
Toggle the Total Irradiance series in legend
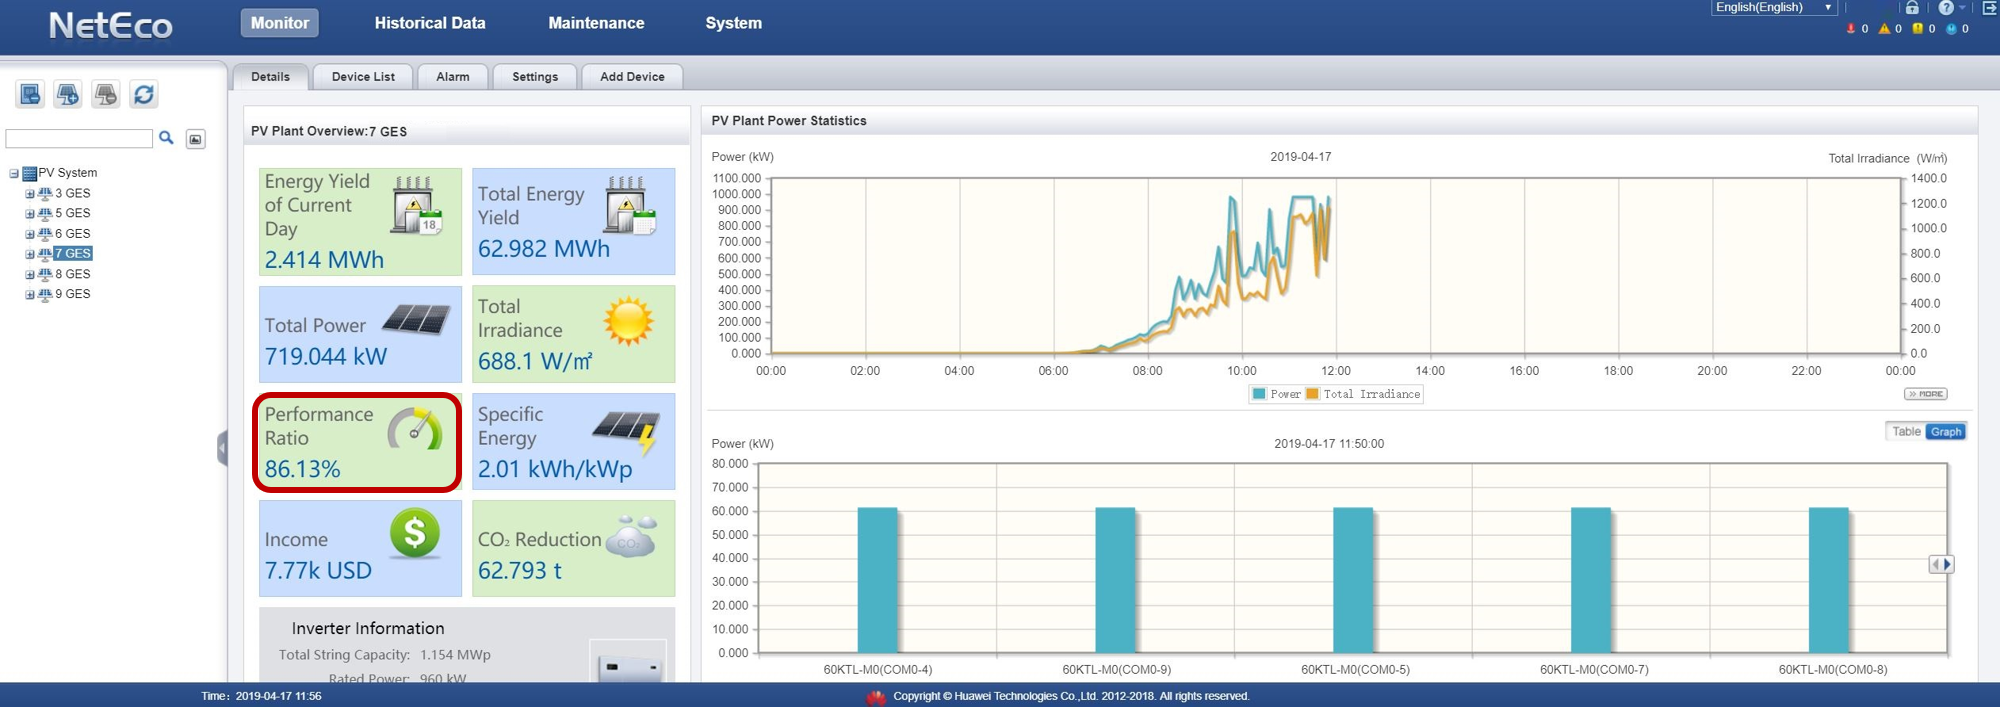[1363, 394]
